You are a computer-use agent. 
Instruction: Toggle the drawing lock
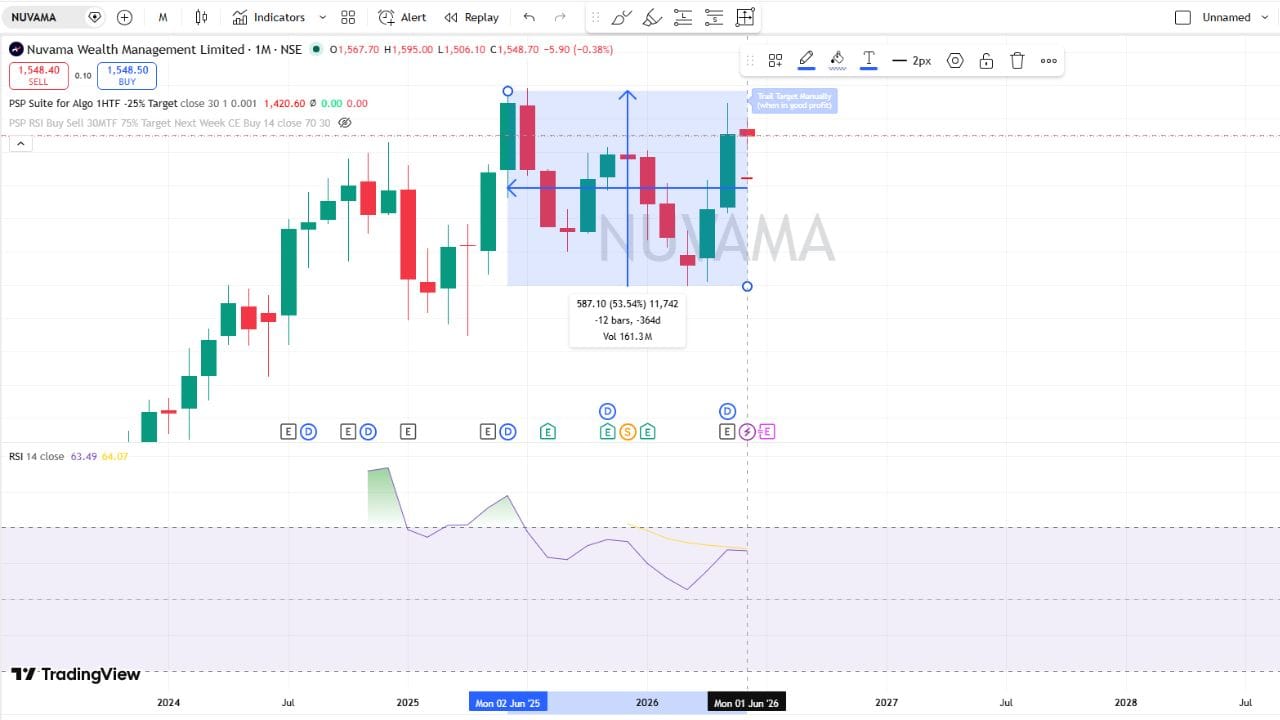[x=986, y=61]
